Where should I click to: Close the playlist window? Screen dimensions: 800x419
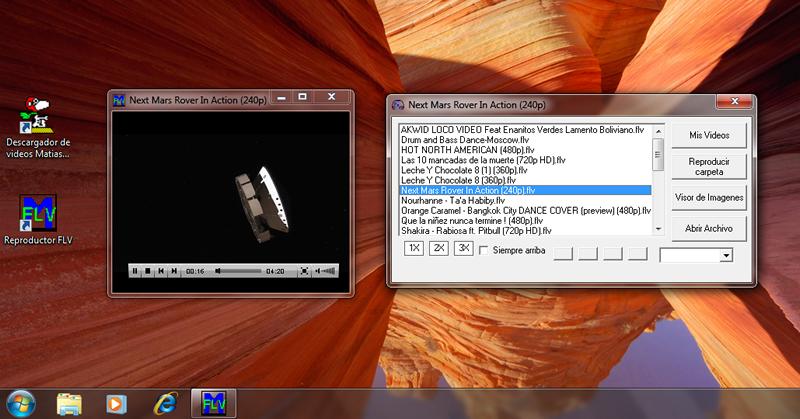735,101
